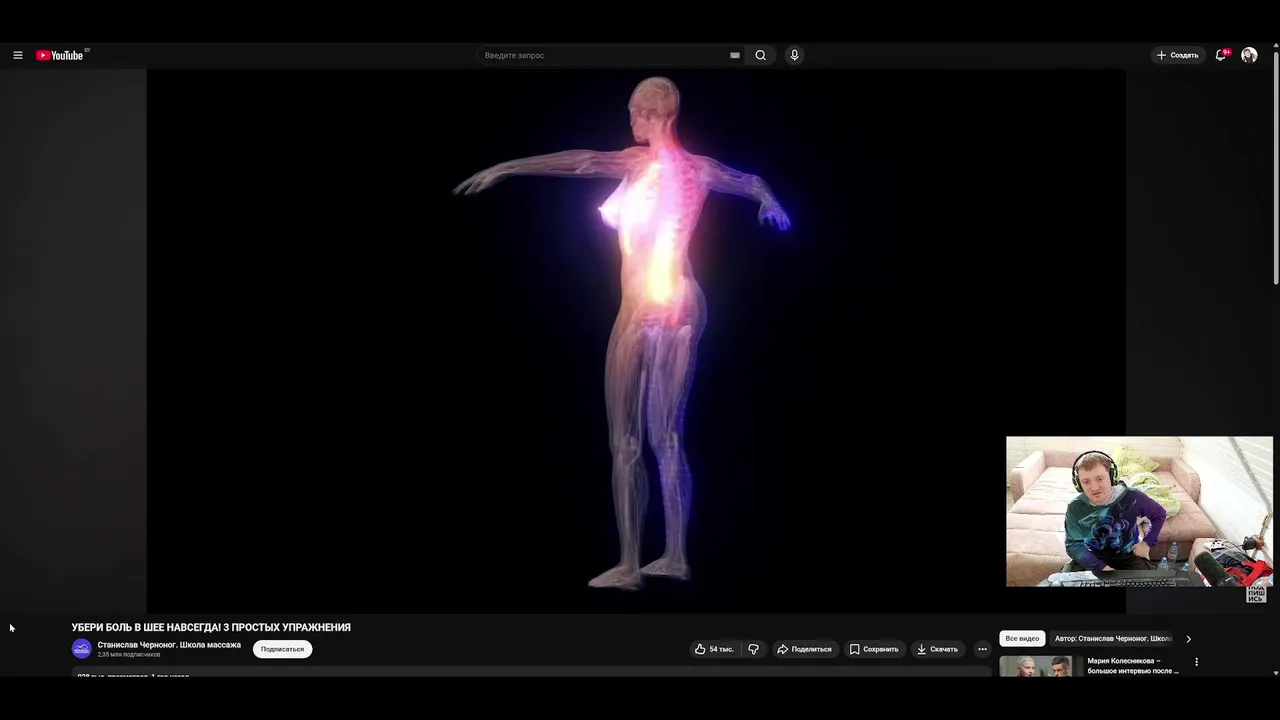Like the video with 54 тыс.
Screen dimensions: 1280x720
[715, 649]
